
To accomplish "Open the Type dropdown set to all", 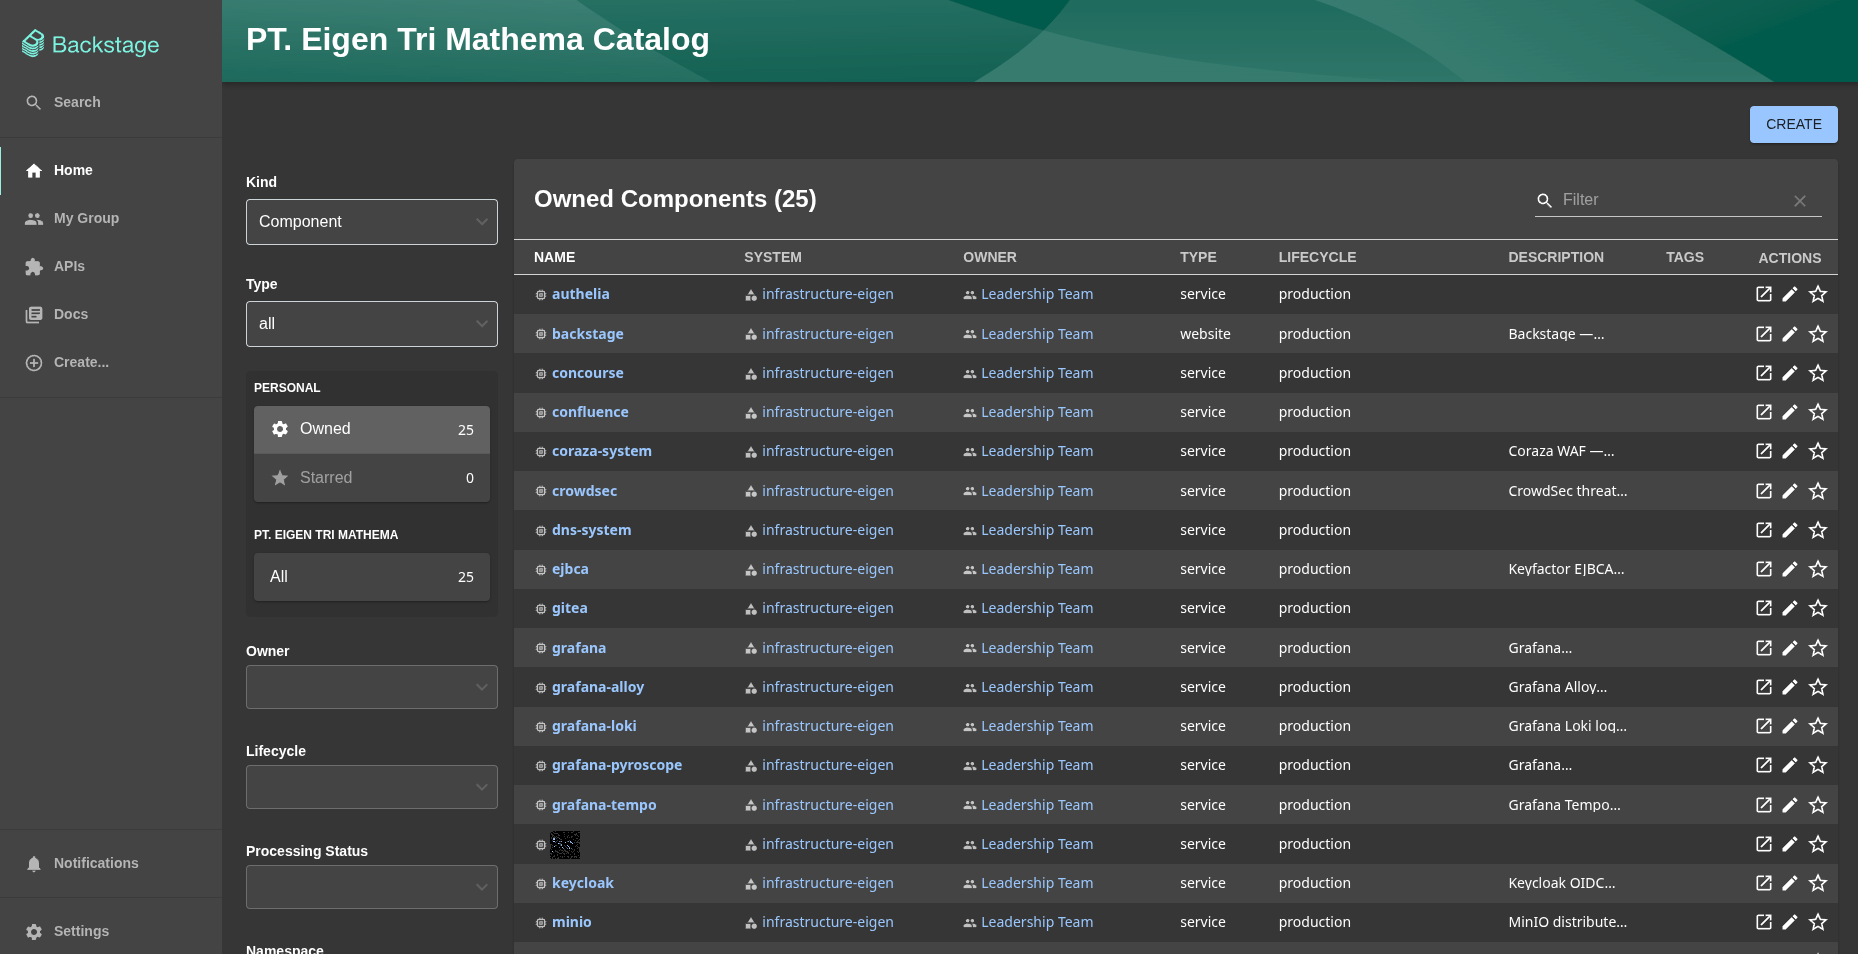I will [x=372, y=324].
